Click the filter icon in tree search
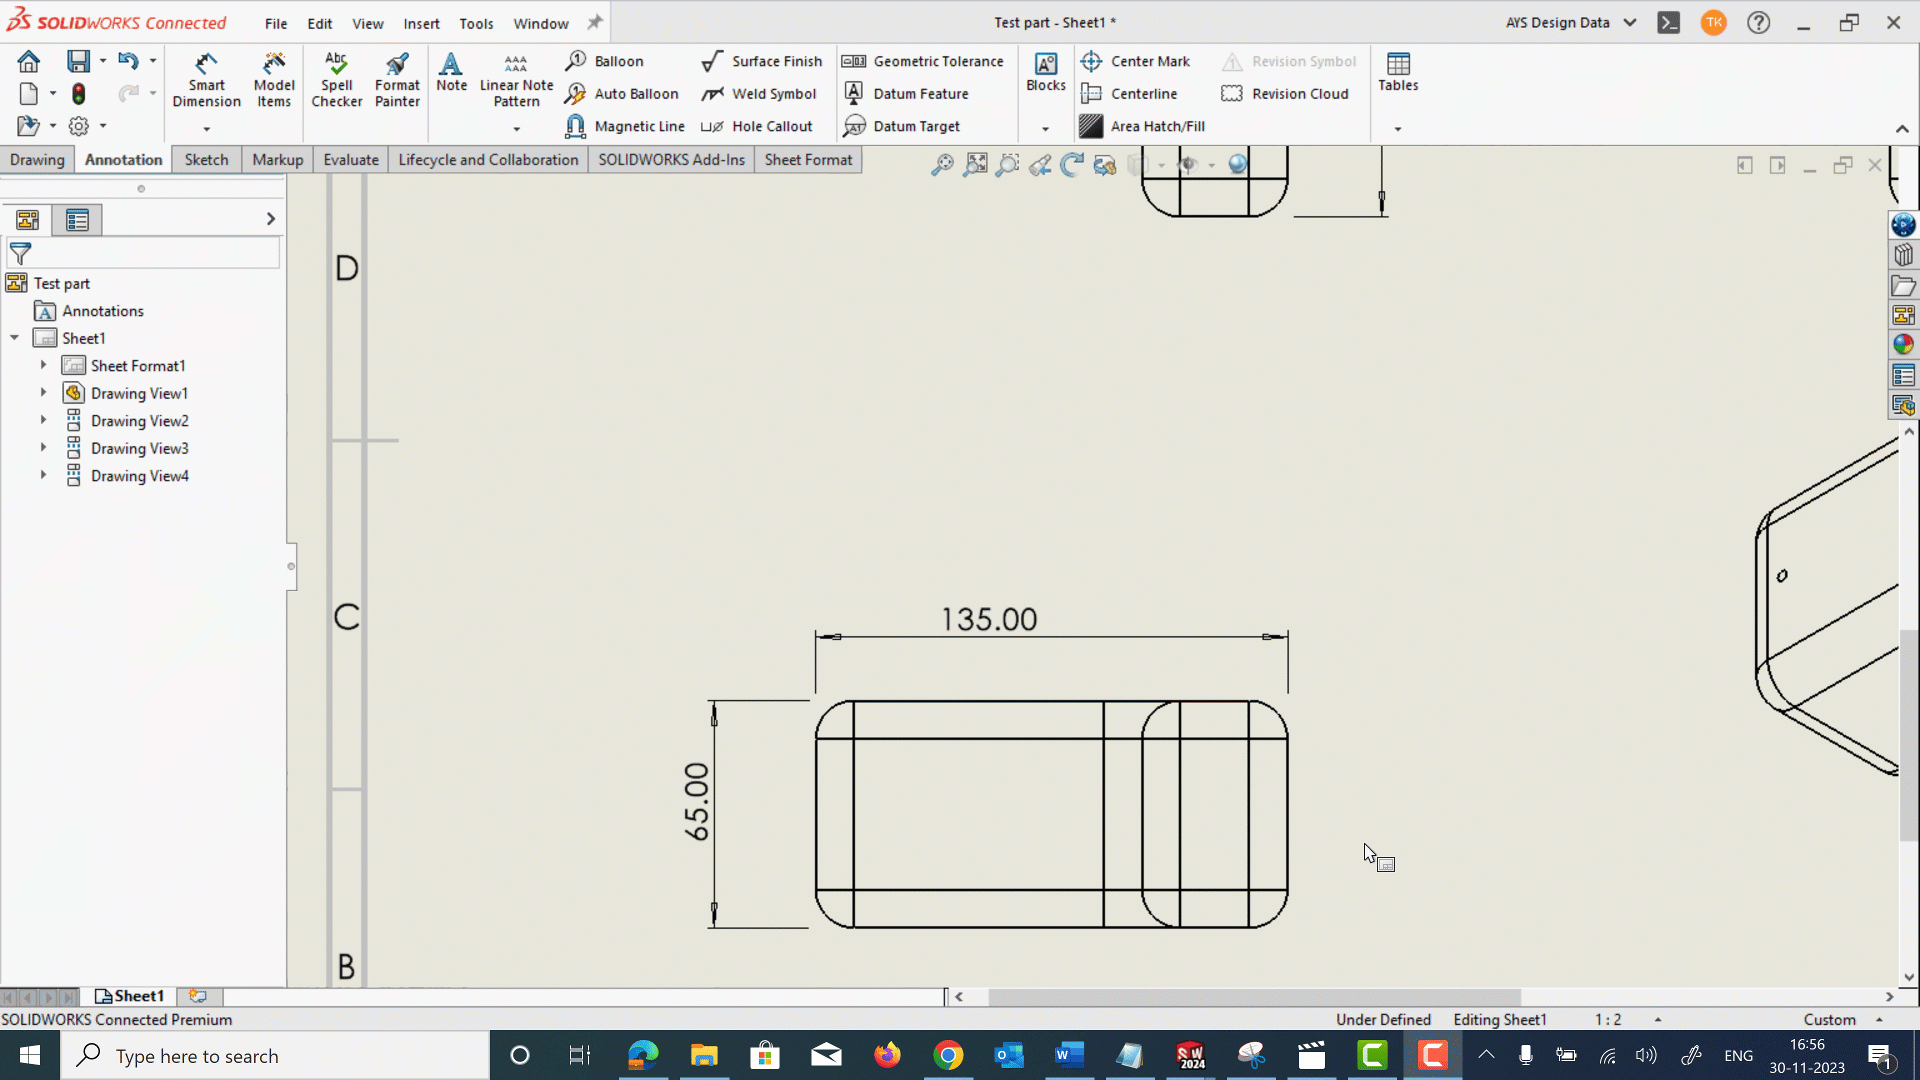 pos(20,254)
